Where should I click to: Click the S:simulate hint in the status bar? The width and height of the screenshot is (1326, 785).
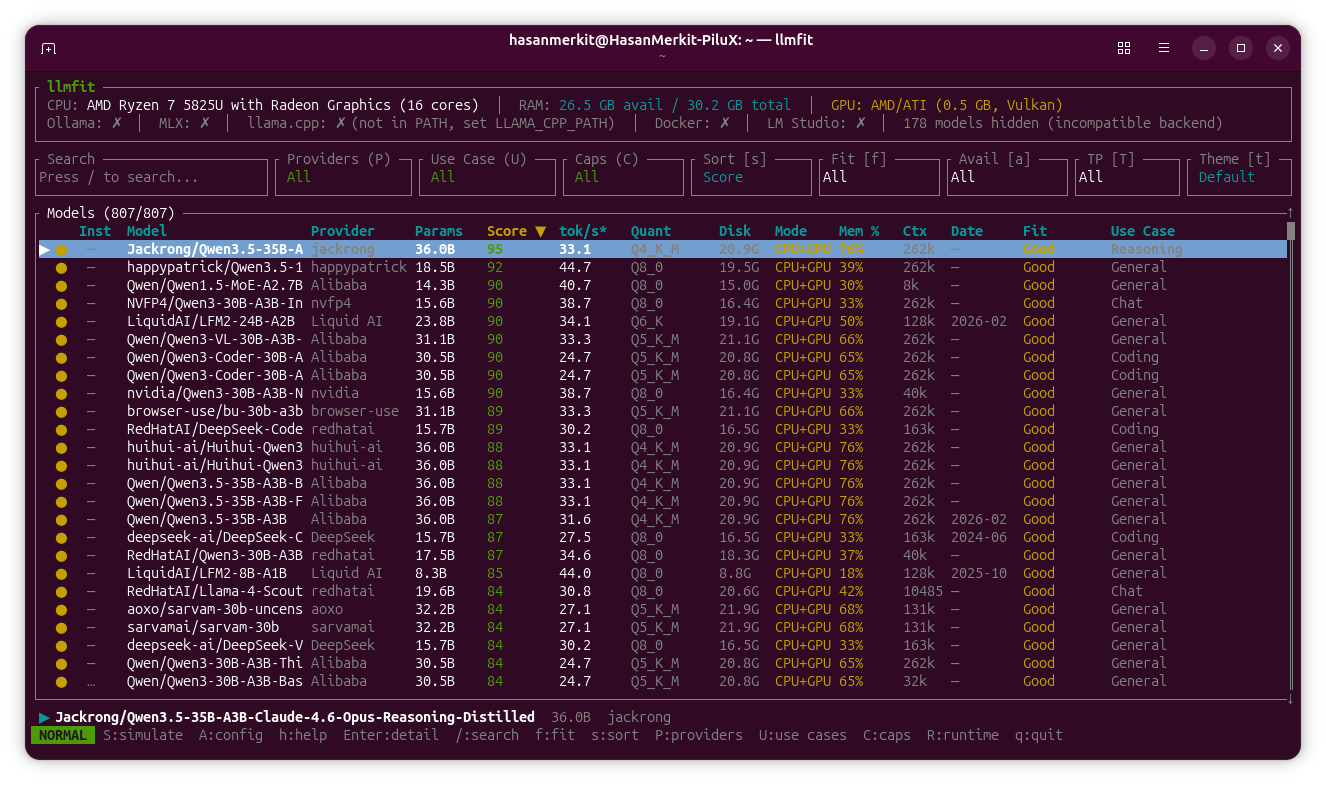(x=143, y=735)
